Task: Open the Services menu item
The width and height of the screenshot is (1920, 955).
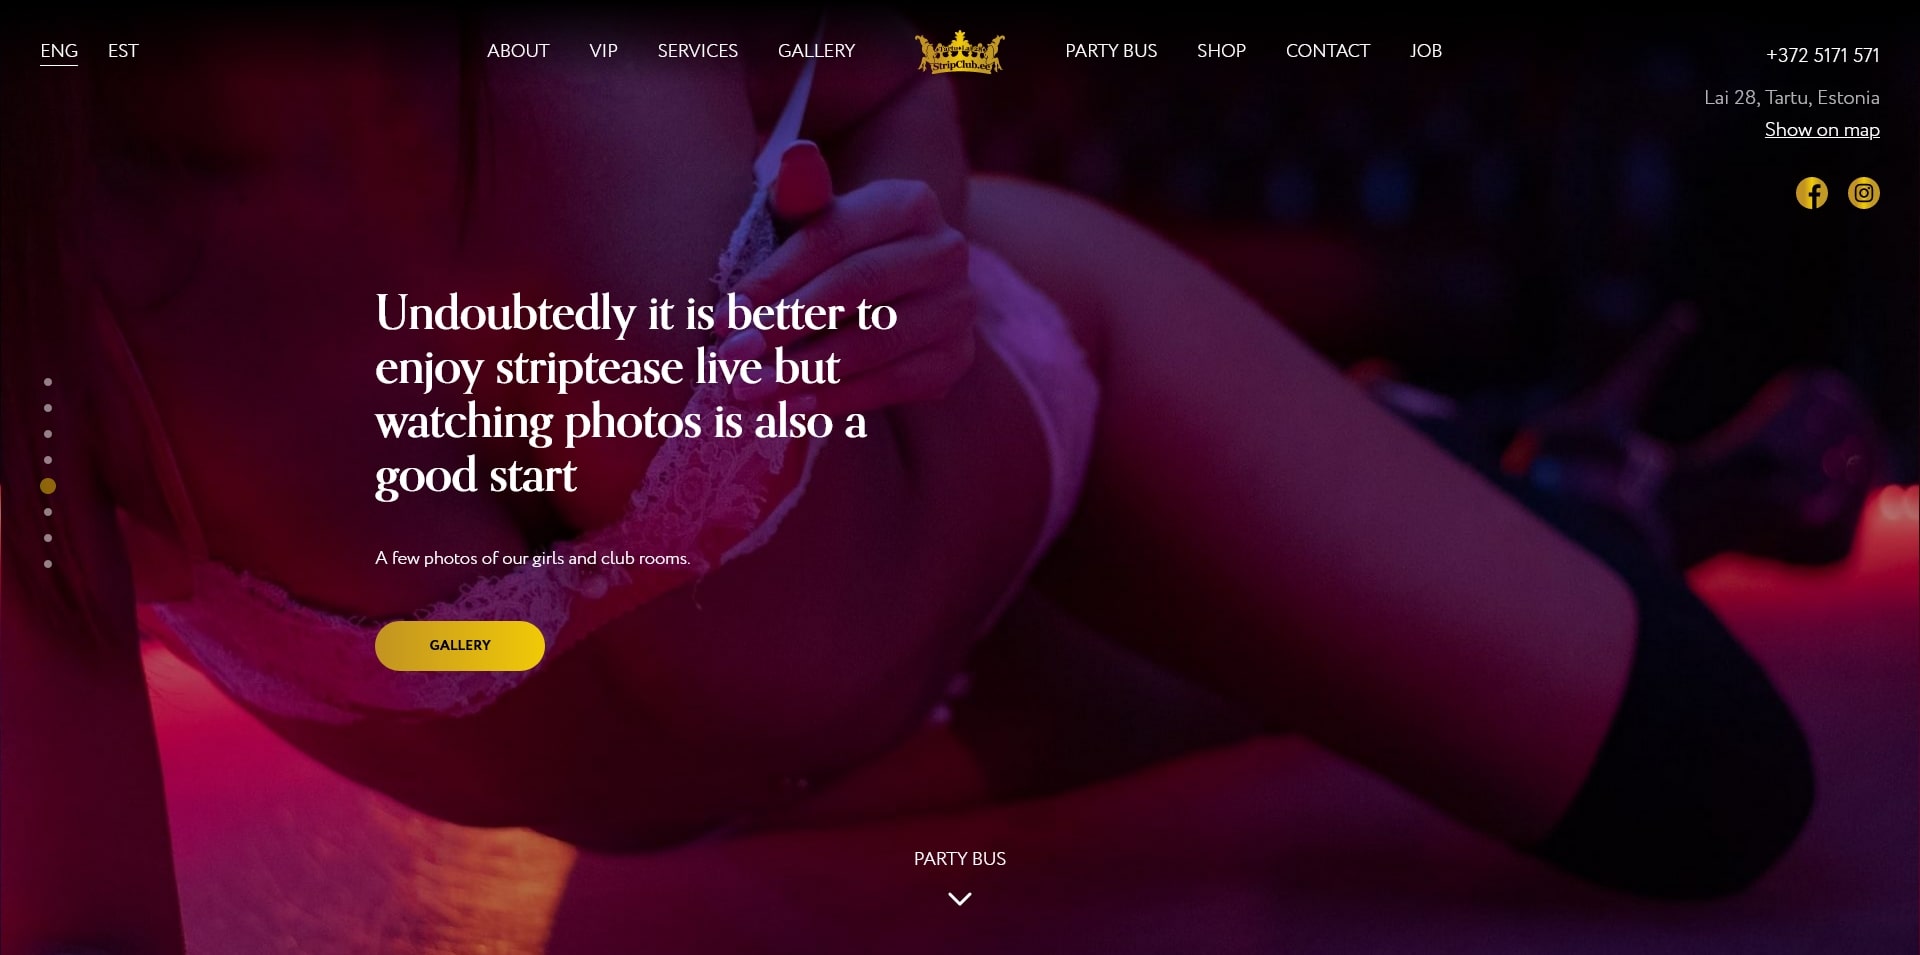Action: tap(697, 51)
